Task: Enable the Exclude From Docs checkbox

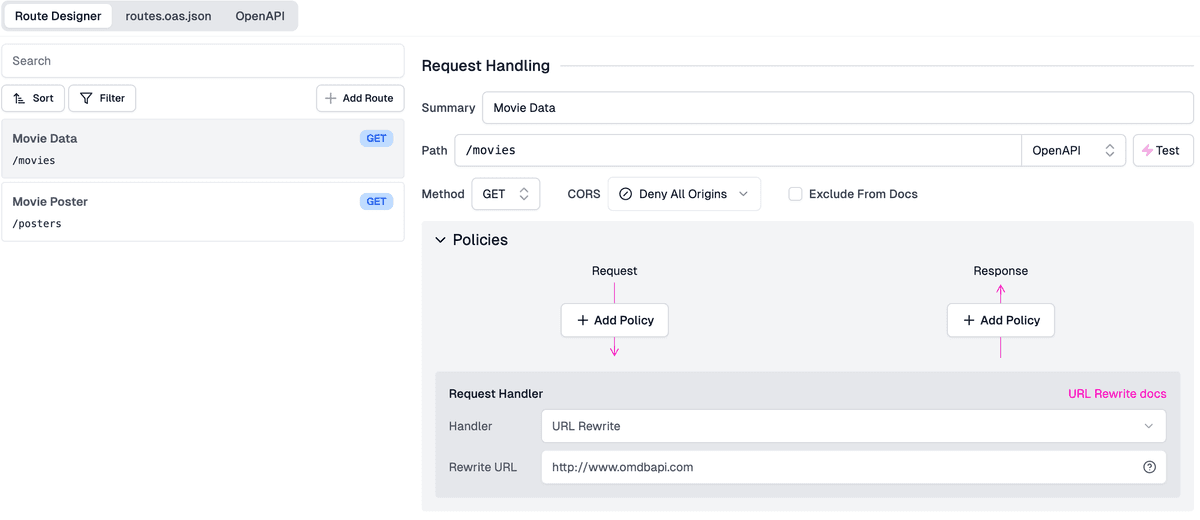Action: (795, 194)
